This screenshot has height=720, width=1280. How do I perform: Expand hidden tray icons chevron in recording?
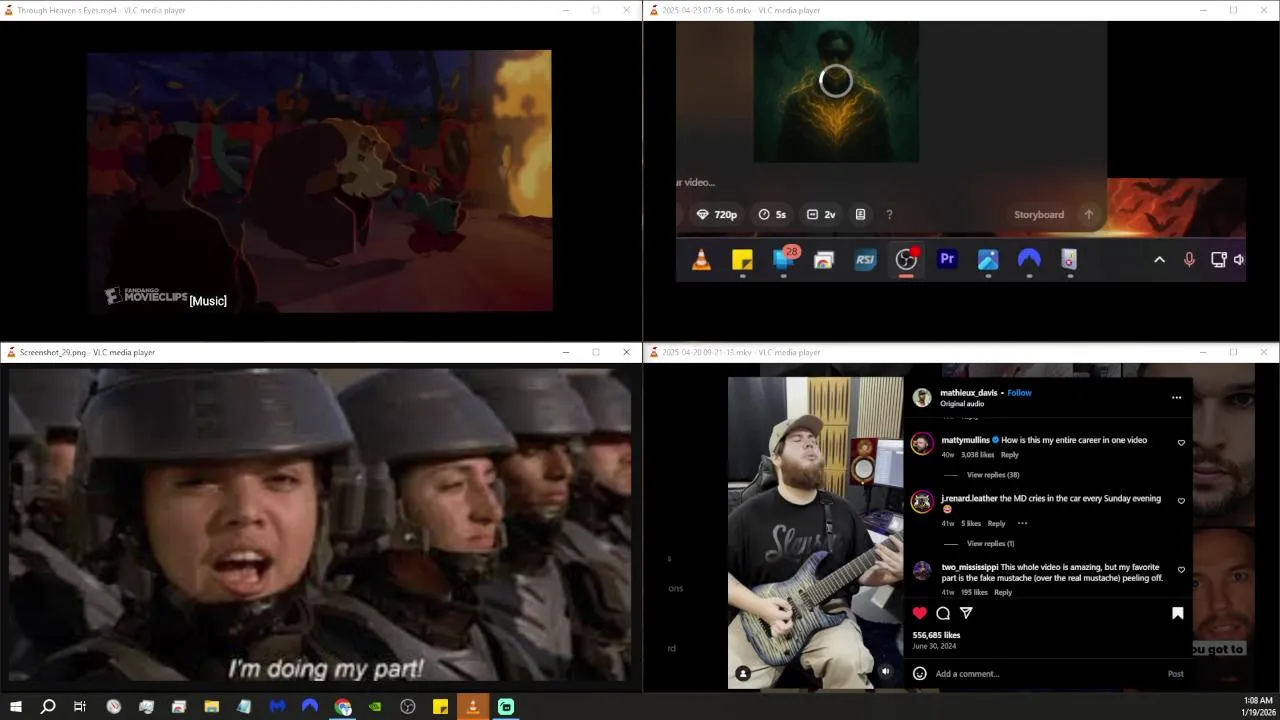[1159, 259]
